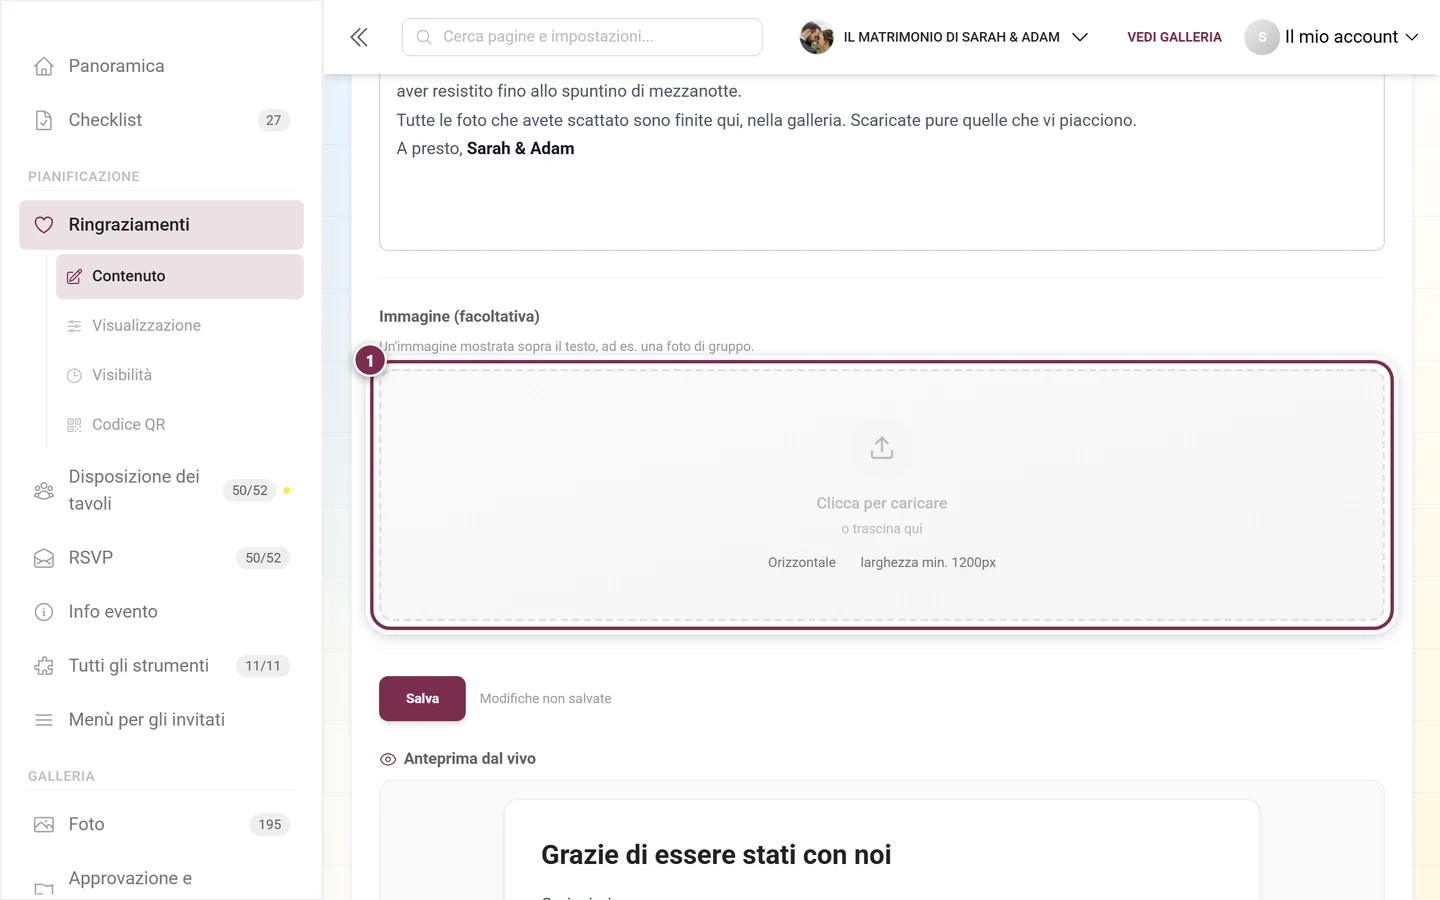The height and width of the screenshot is (900, 1440).
Task: Click the magnifier icon in the search box
Action: coord(424,37)
